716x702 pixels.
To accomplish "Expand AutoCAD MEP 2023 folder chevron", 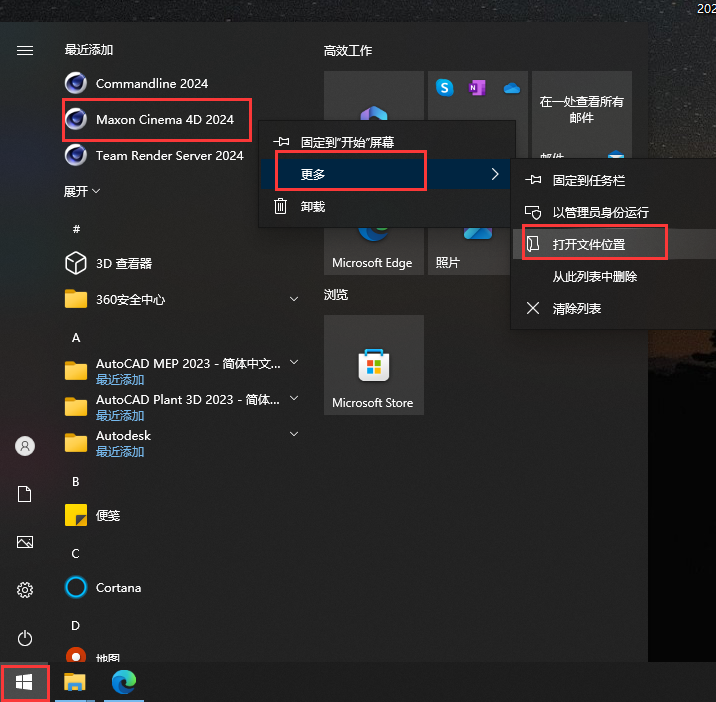I will point(294,363).
